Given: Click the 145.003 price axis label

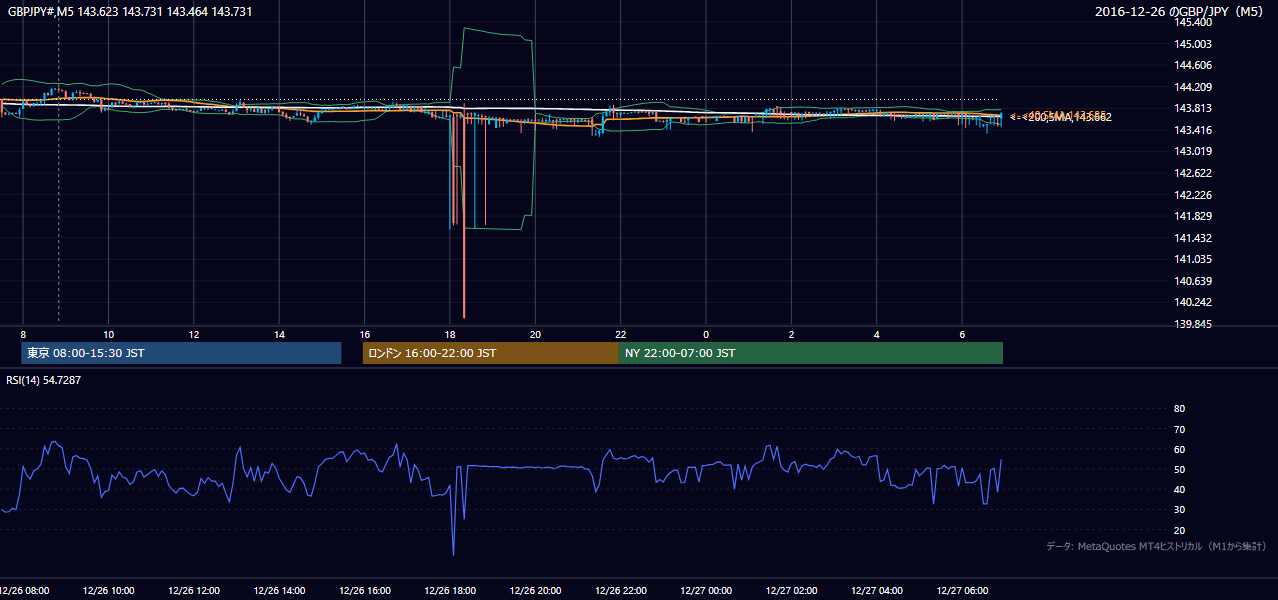Looking at the screenshot, I should pos(1193,44).
